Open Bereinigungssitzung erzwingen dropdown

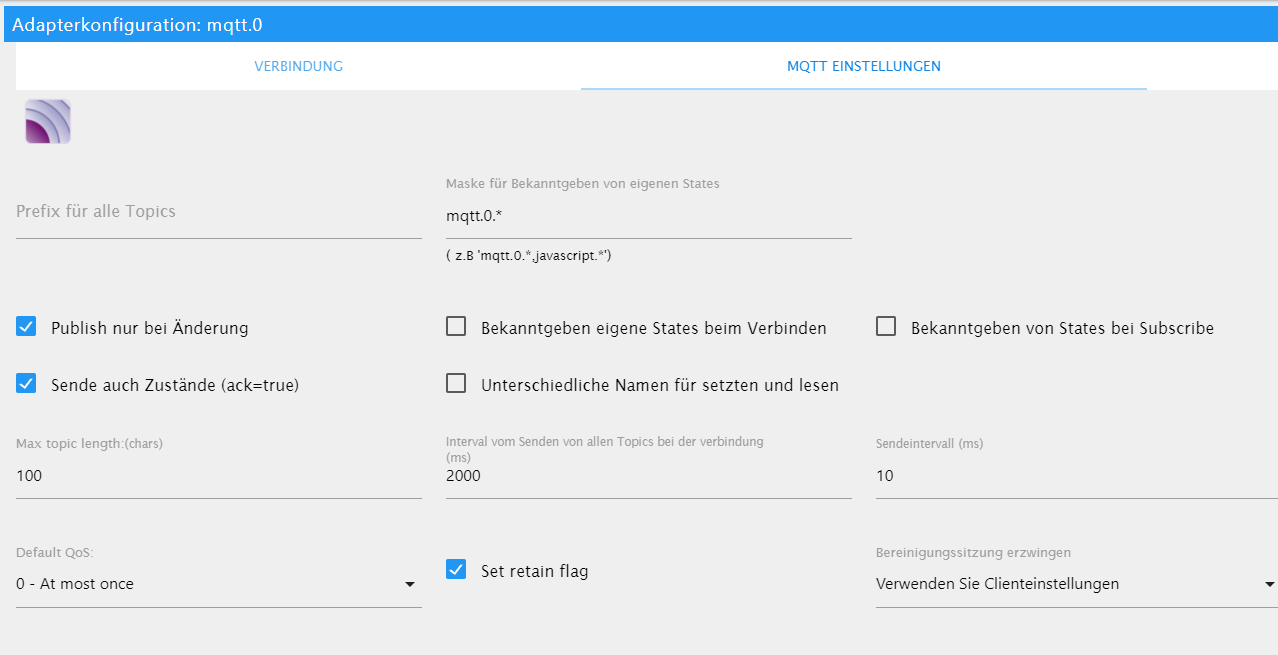tap(1077, 584)
